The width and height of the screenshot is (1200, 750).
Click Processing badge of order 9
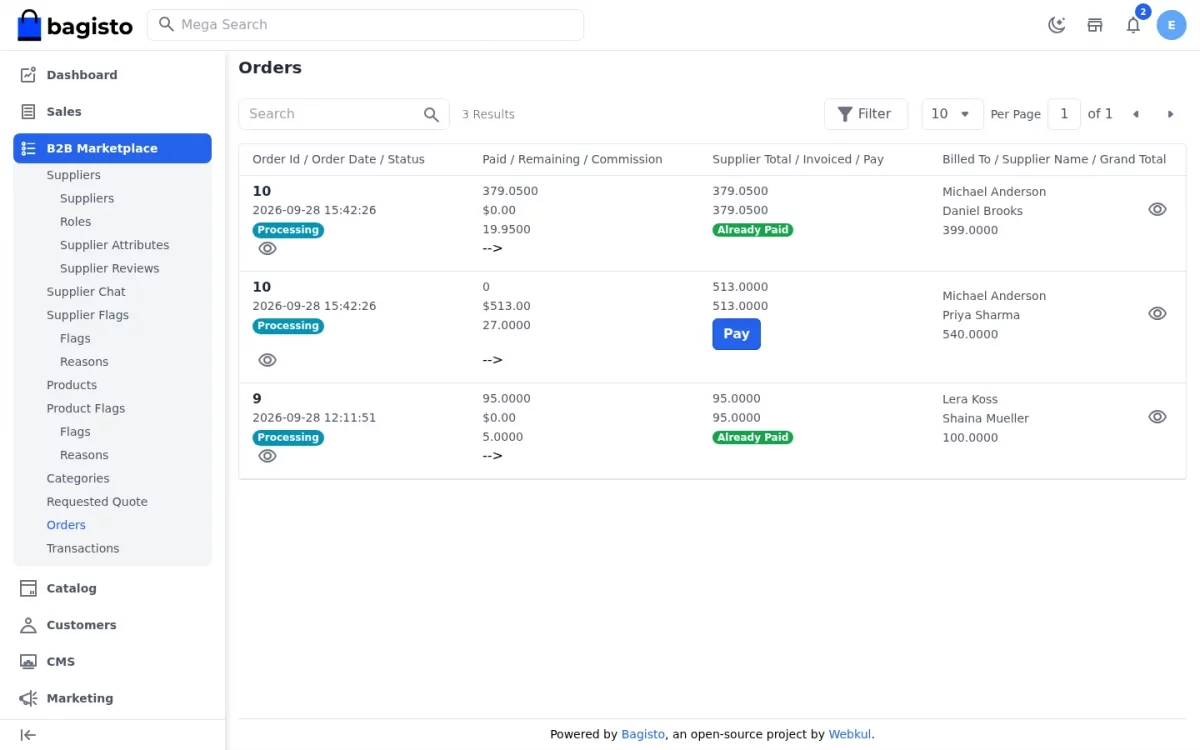coord(288,437)
